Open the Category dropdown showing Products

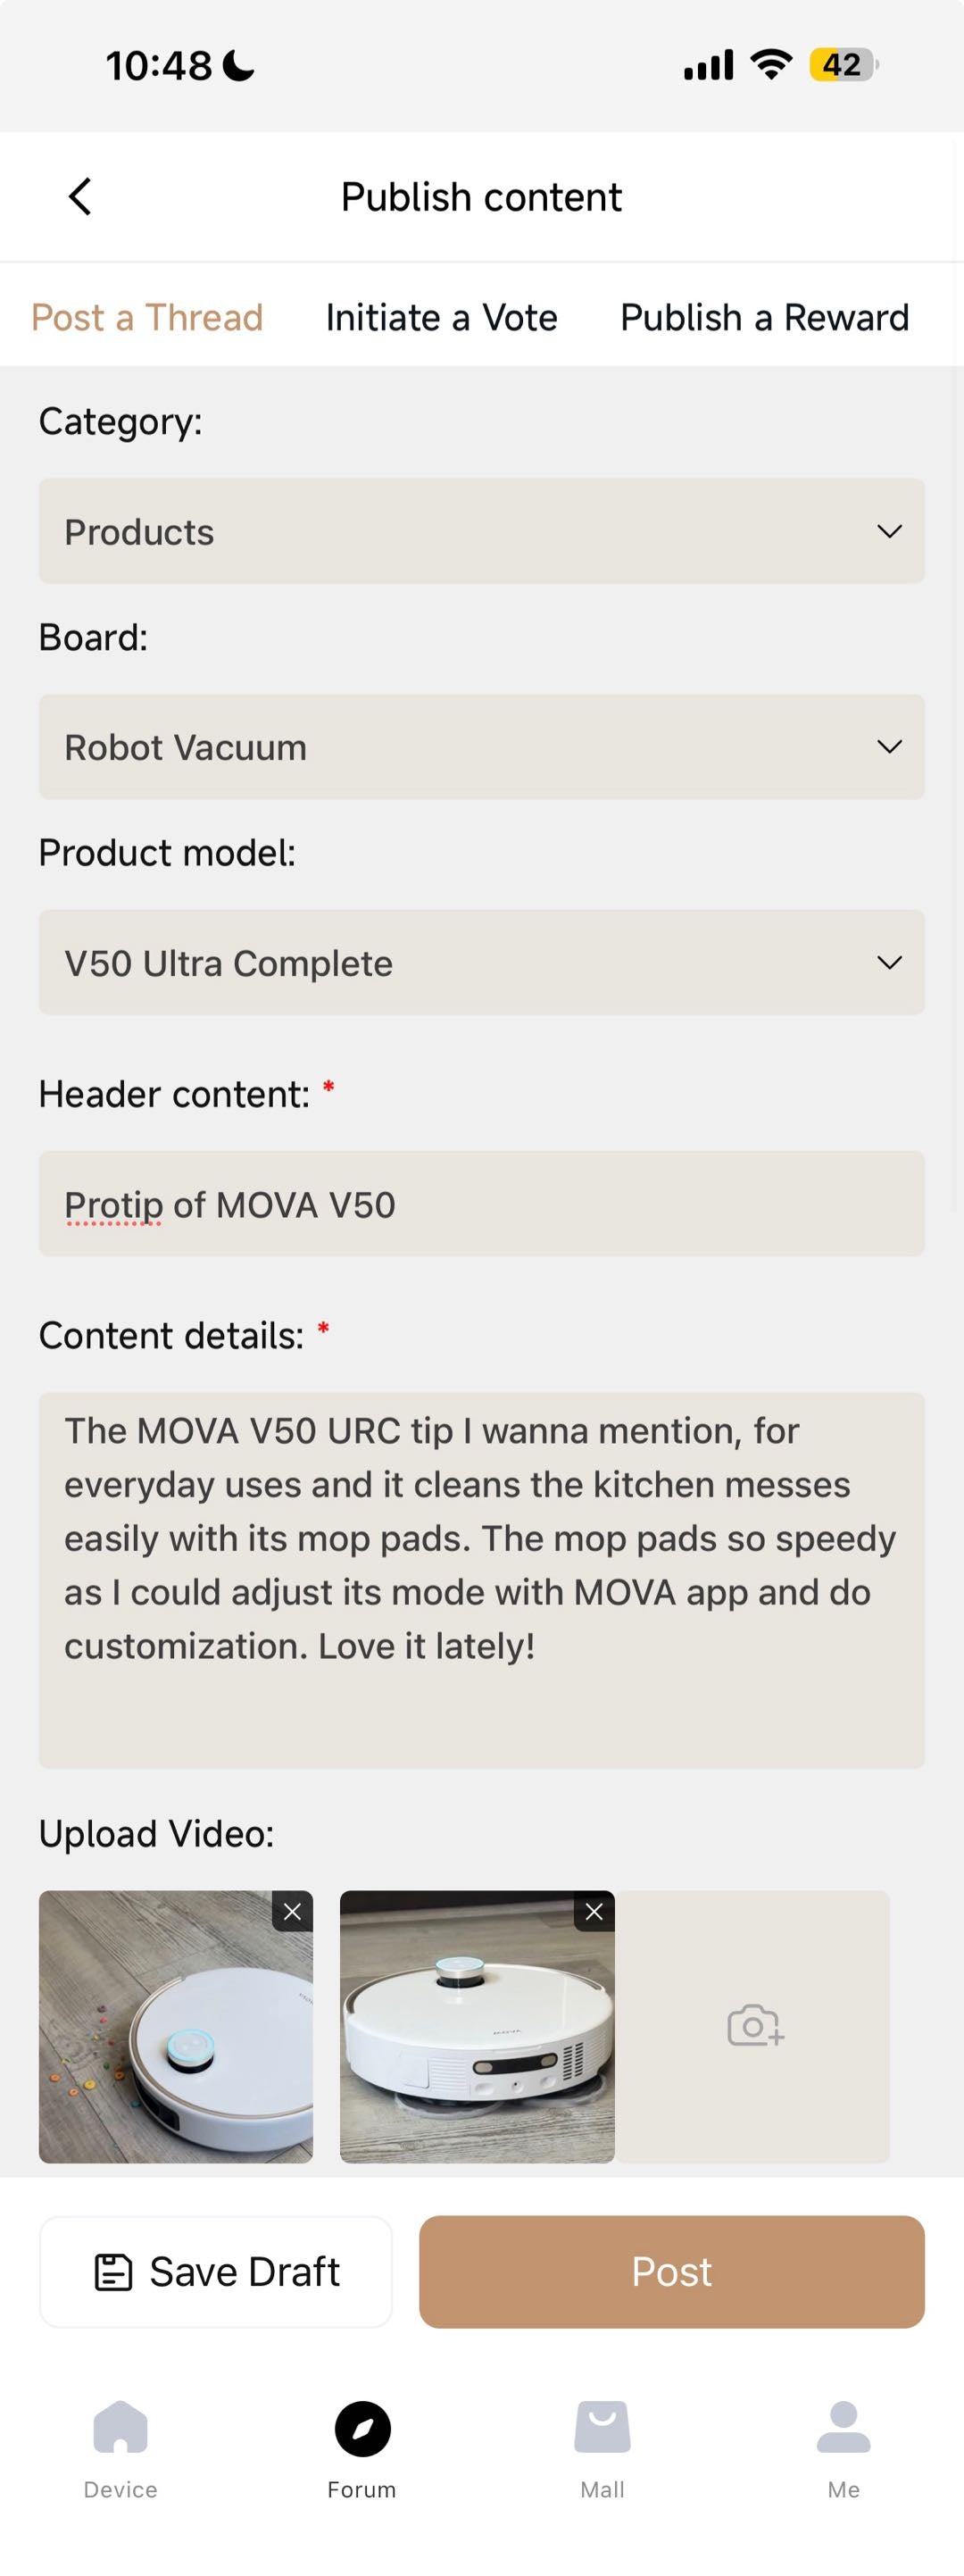point(481,531)
